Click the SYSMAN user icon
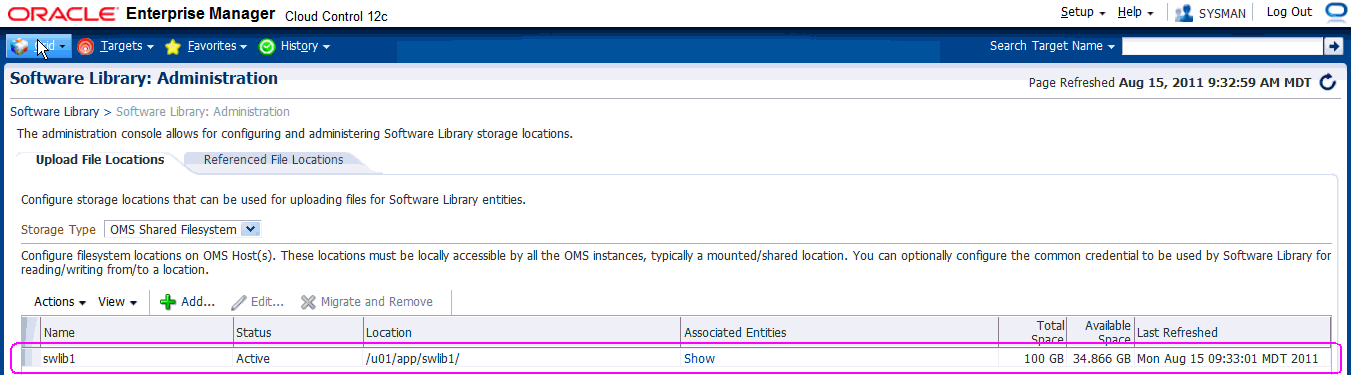The height and width of the screenshot is (375, 1351). click(x=1184, y=13)
